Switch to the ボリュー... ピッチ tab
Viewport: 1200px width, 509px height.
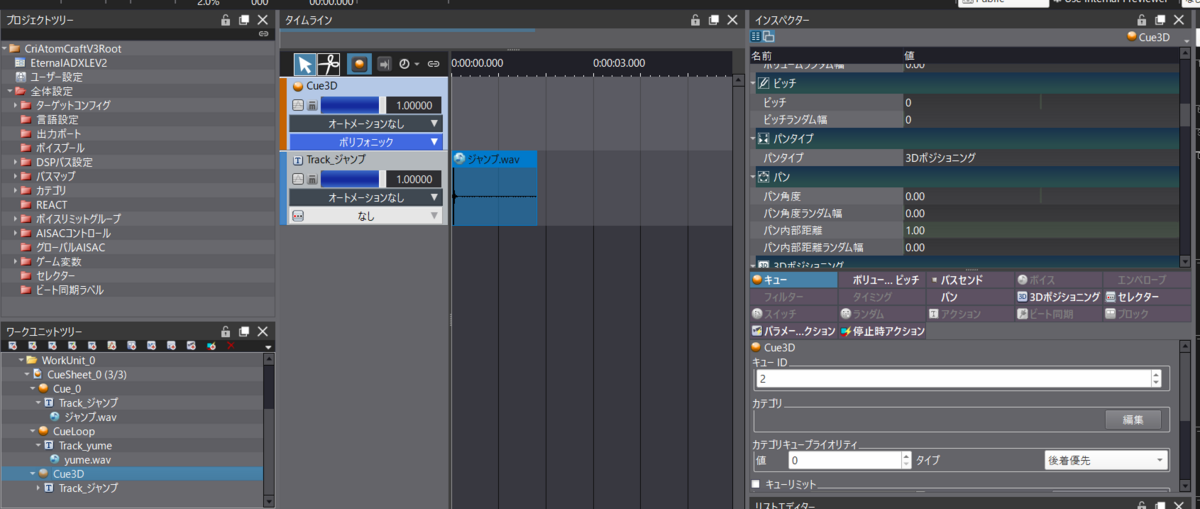click(x=881, y=281)
